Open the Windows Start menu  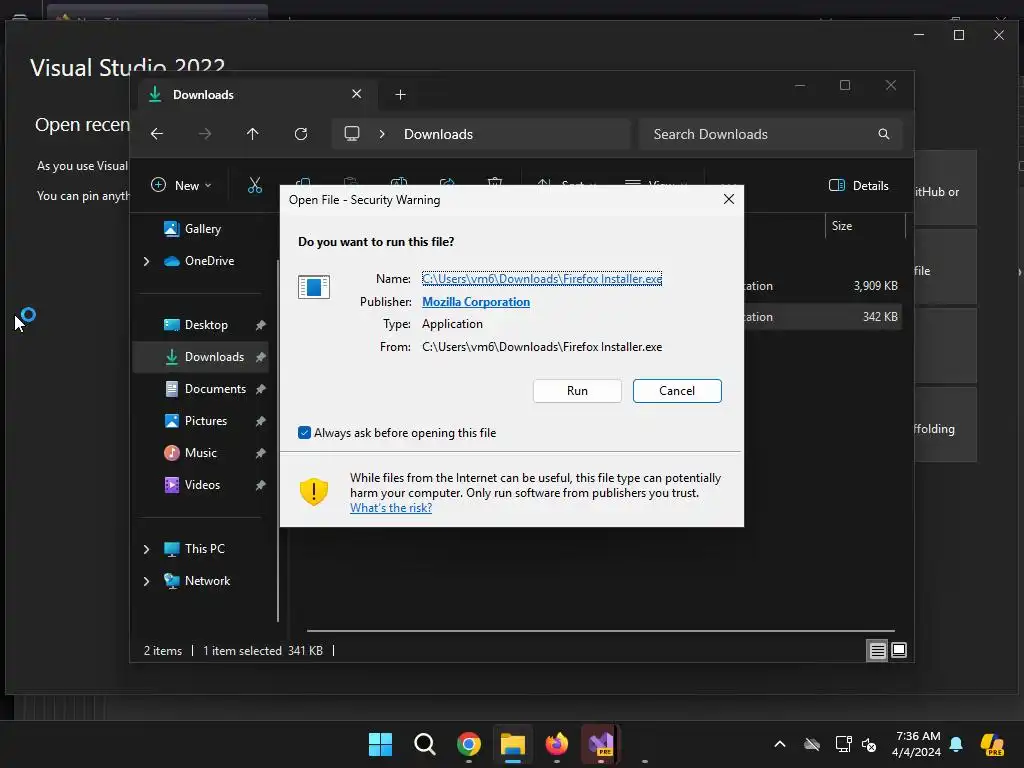[x=380, y=744]
